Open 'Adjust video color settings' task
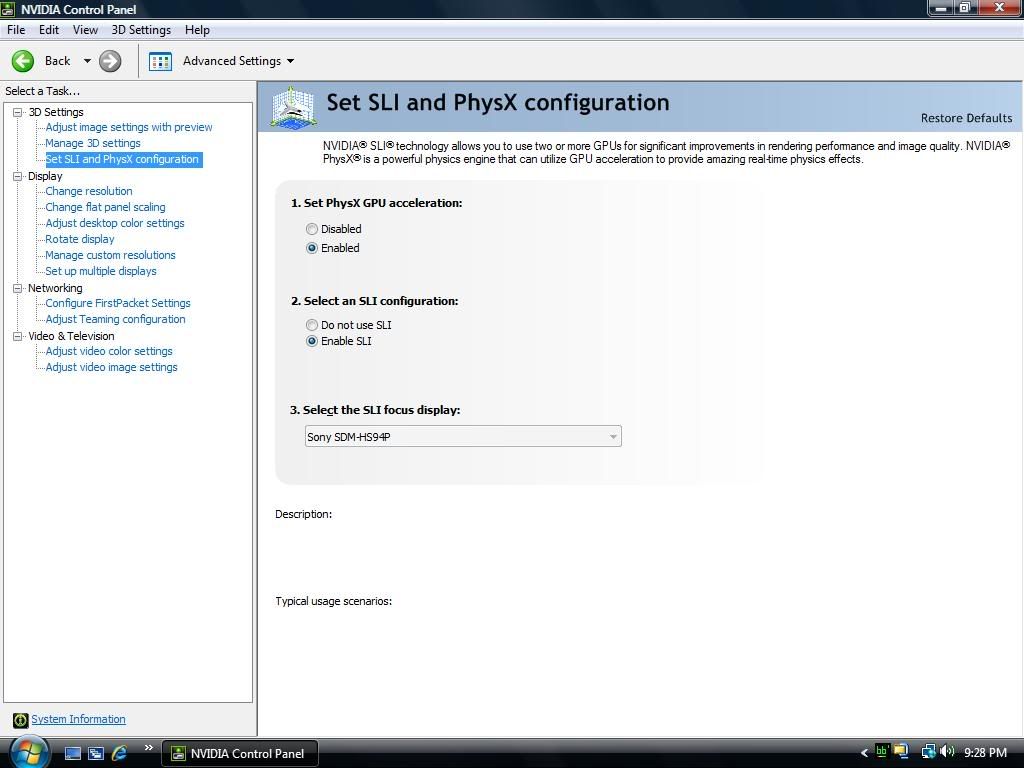The height and width of the screenshot is (768, 1024). coord(109,351)
